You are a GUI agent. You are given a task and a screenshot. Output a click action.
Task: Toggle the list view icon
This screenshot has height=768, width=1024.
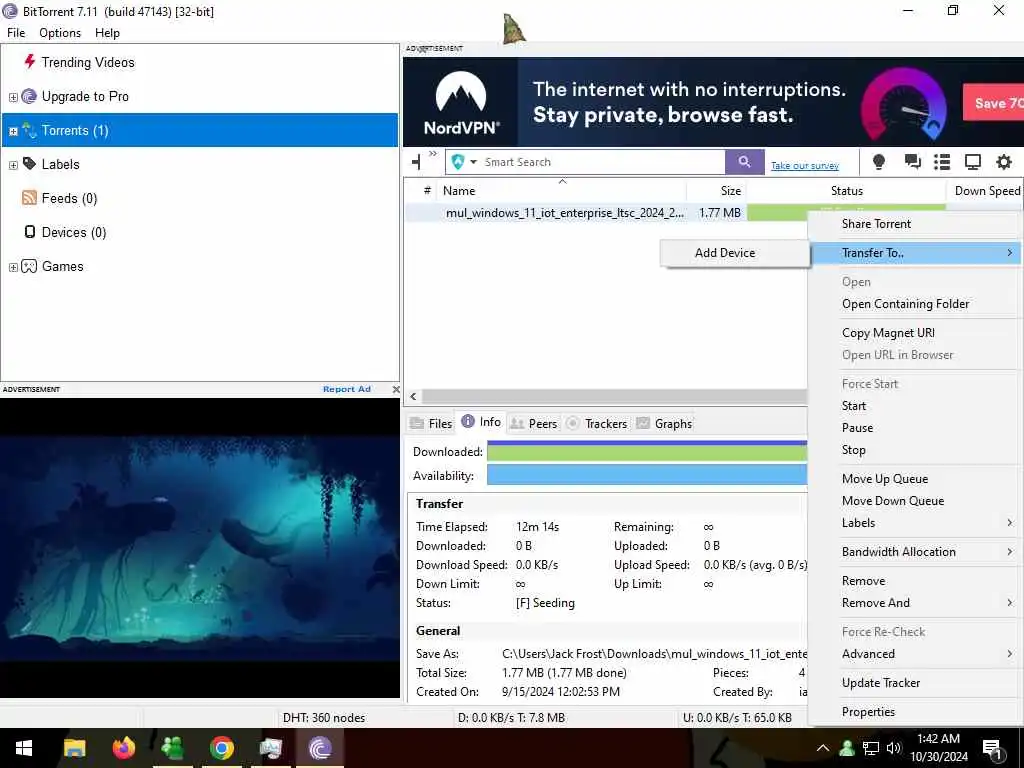point(942,161)
